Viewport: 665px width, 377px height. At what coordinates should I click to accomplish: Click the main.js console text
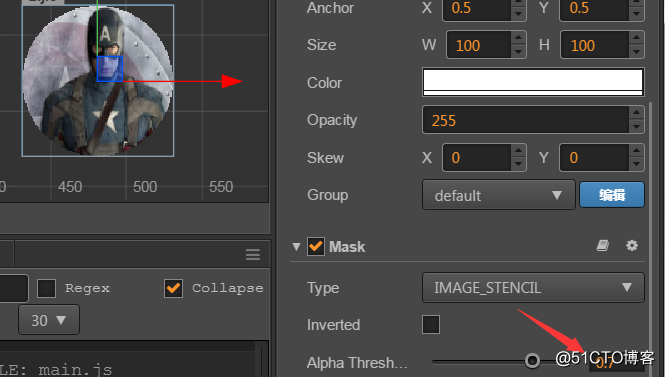(x=75, y=370)
